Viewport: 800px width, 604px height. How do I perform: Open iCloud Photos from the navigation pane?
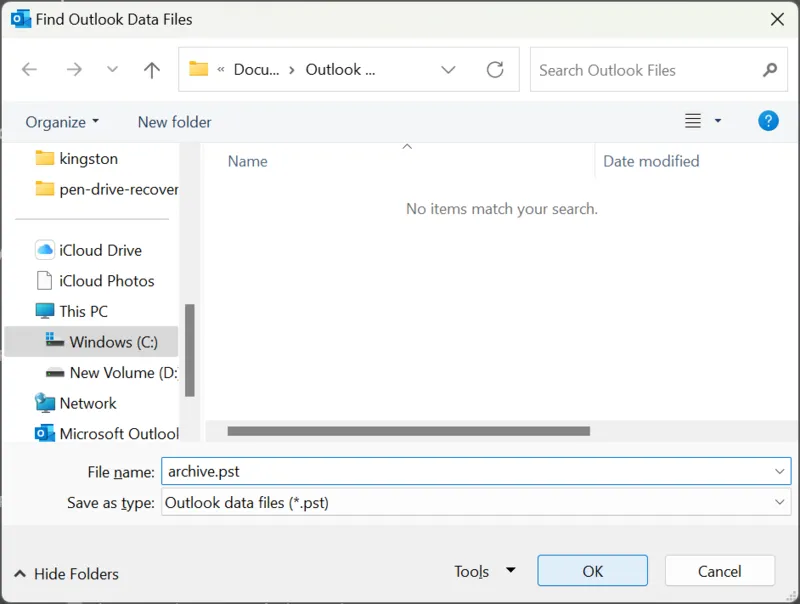(104, 281)
